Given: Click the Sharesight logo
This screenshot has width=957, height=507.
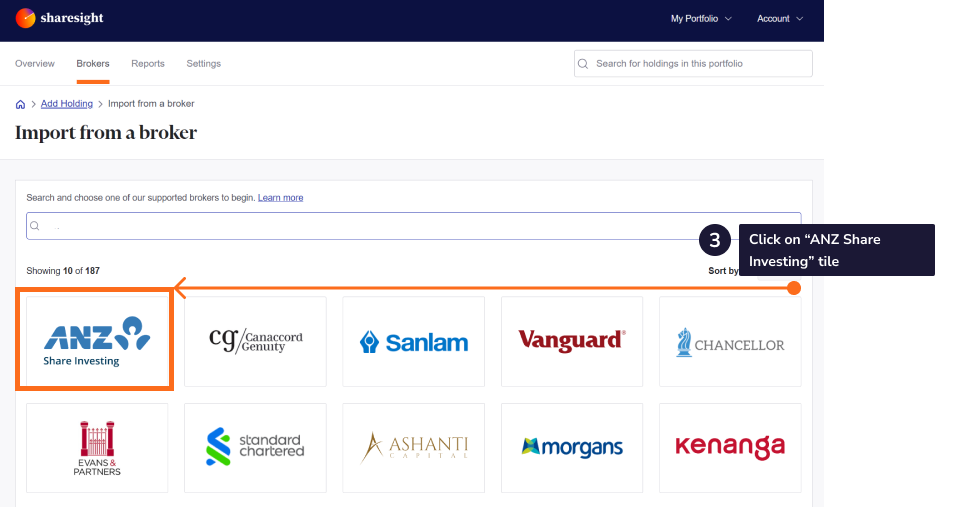Looking at the screenshot, I should click(x=60, y=18).
